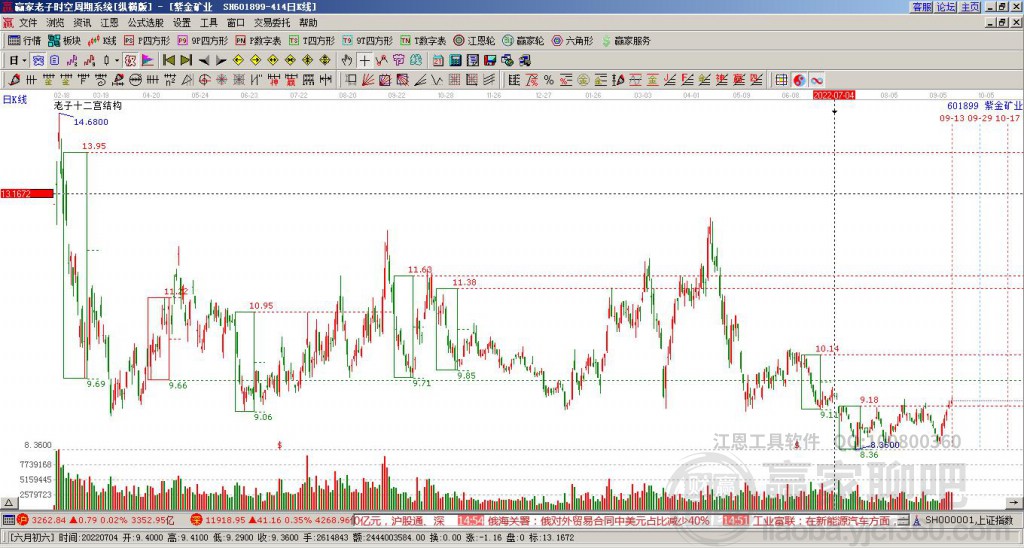This screenshot has width=1024, height=548.
Task: Toggle the 权 price adjustment button
Action: coord(130,60)
